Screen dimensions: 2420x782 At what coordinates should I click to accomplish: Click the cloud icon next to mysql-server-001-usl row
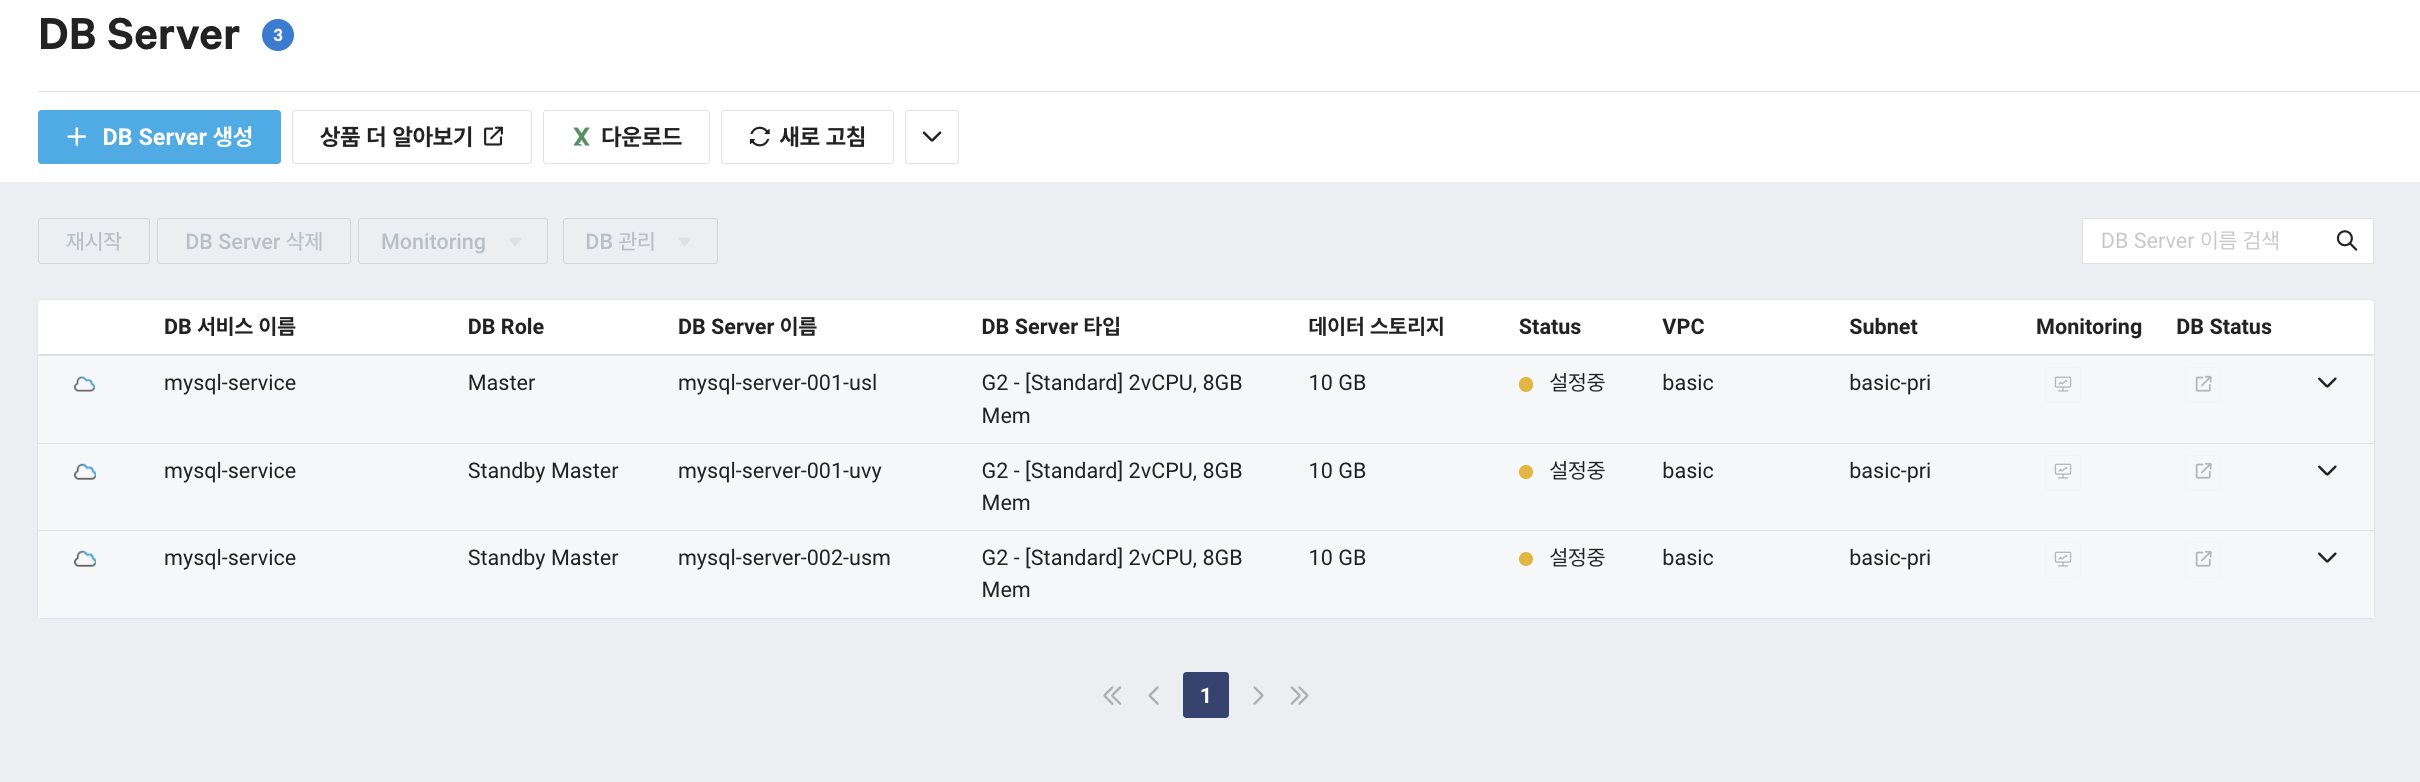pyautogui.click(x=86, y=383)
